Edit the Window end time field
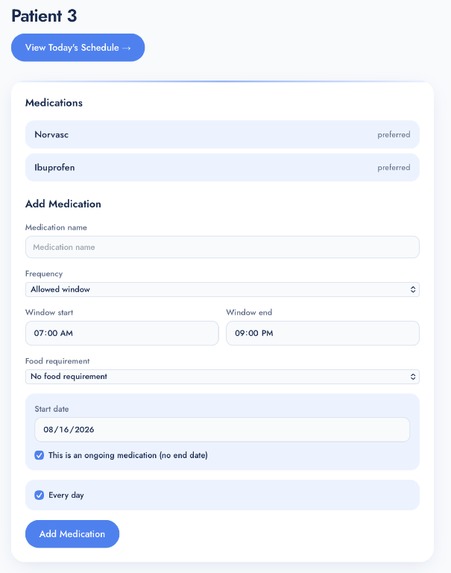The width and height of the screenshot is (451, 573). click(x=323, y=333)
